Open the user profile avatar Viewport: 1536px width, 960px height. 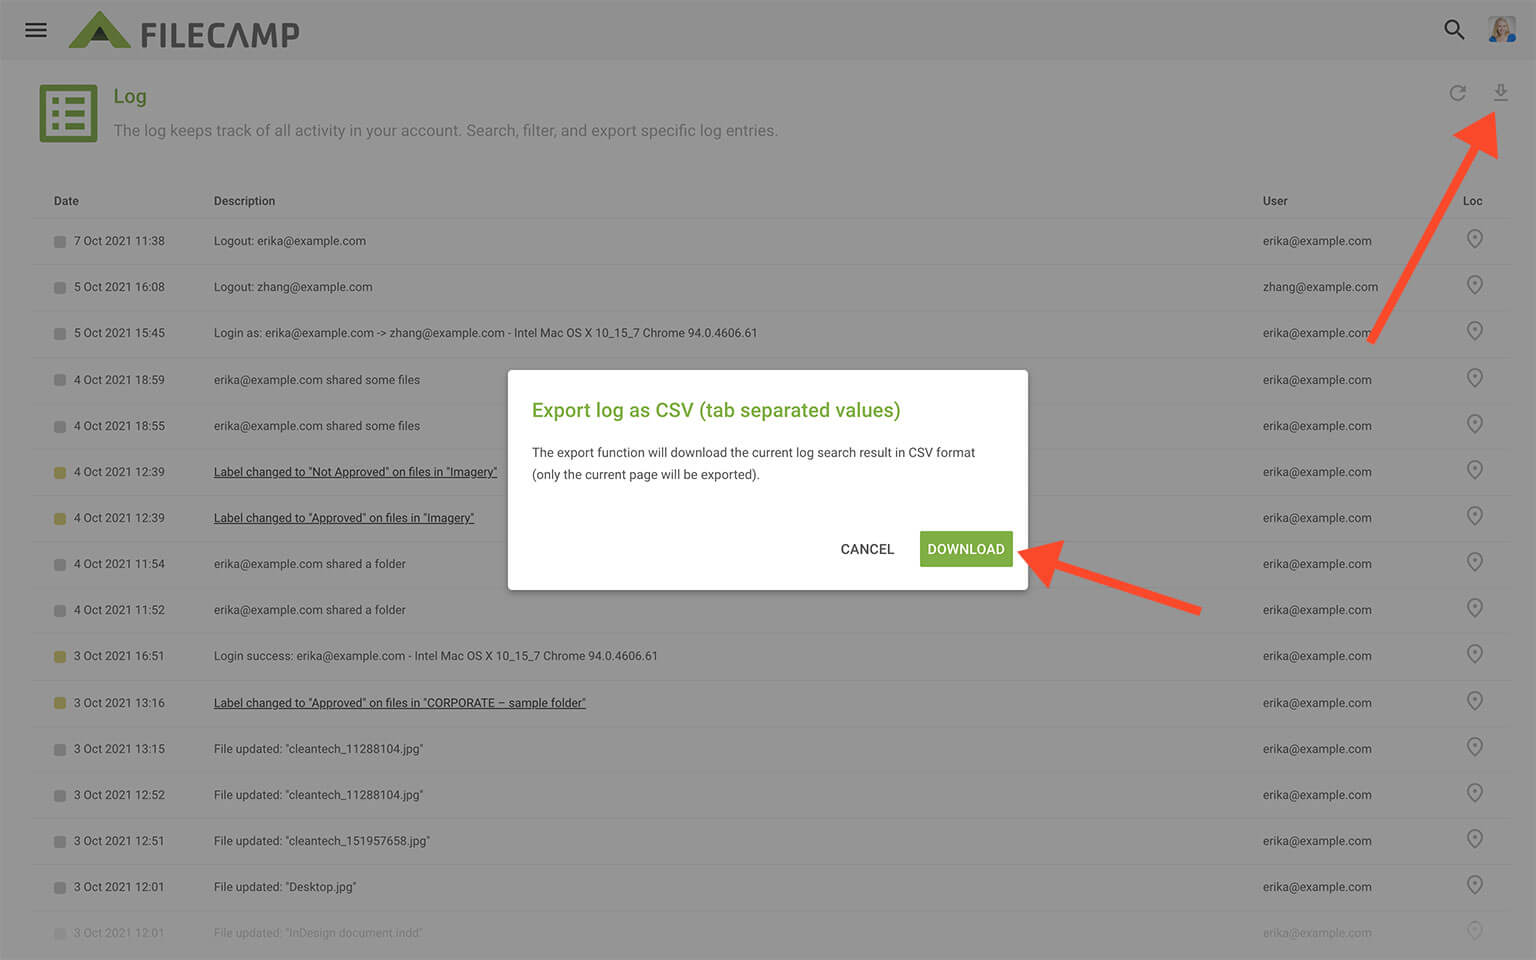(x=1501, y=30)
